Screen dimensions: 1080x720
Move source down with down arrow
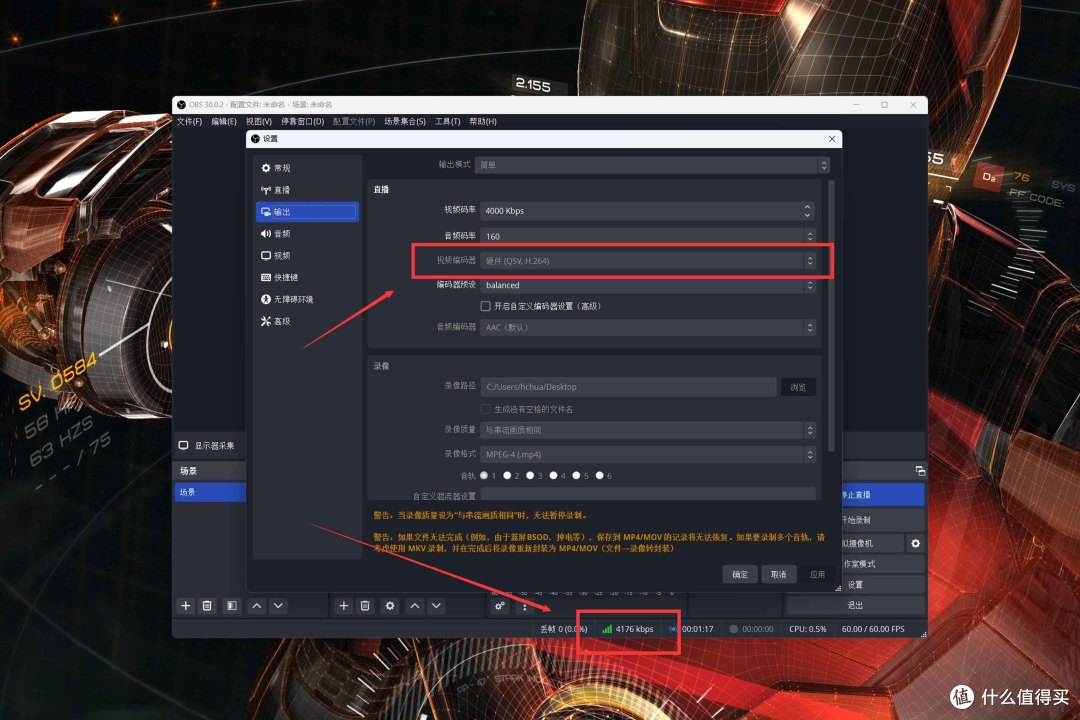click(x=436, y=606)
